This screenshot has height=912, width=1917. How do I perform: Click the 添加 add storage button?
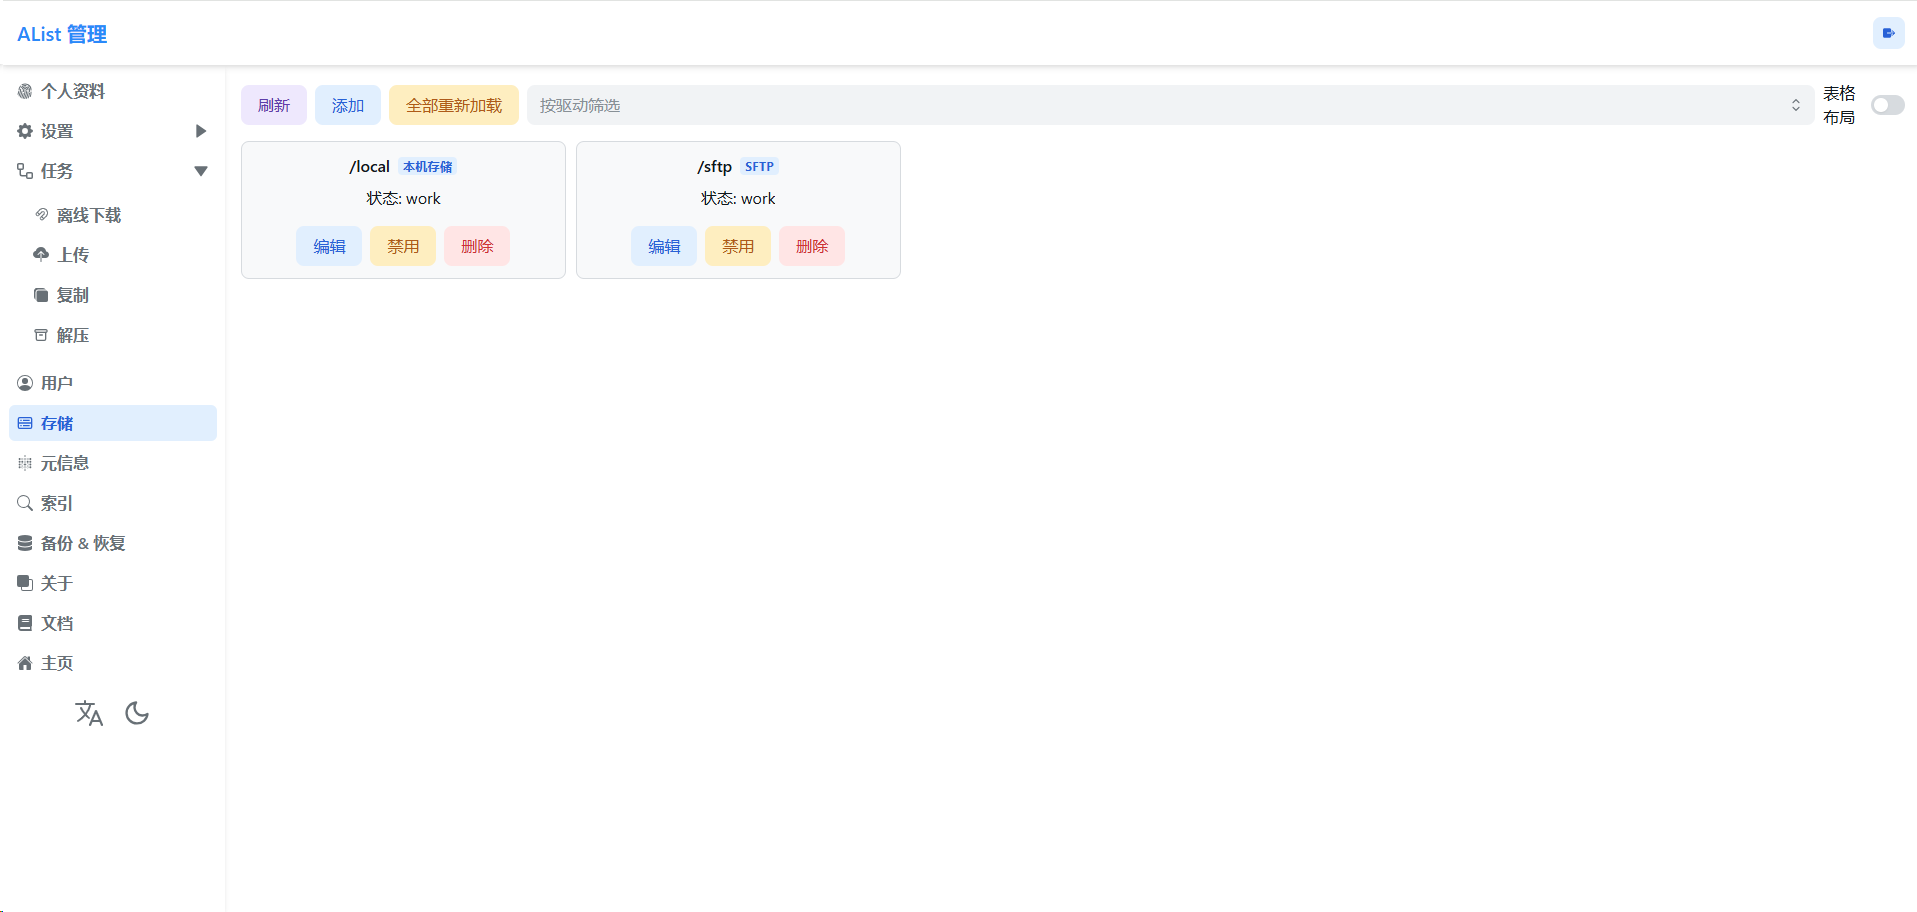pos(348,105)
